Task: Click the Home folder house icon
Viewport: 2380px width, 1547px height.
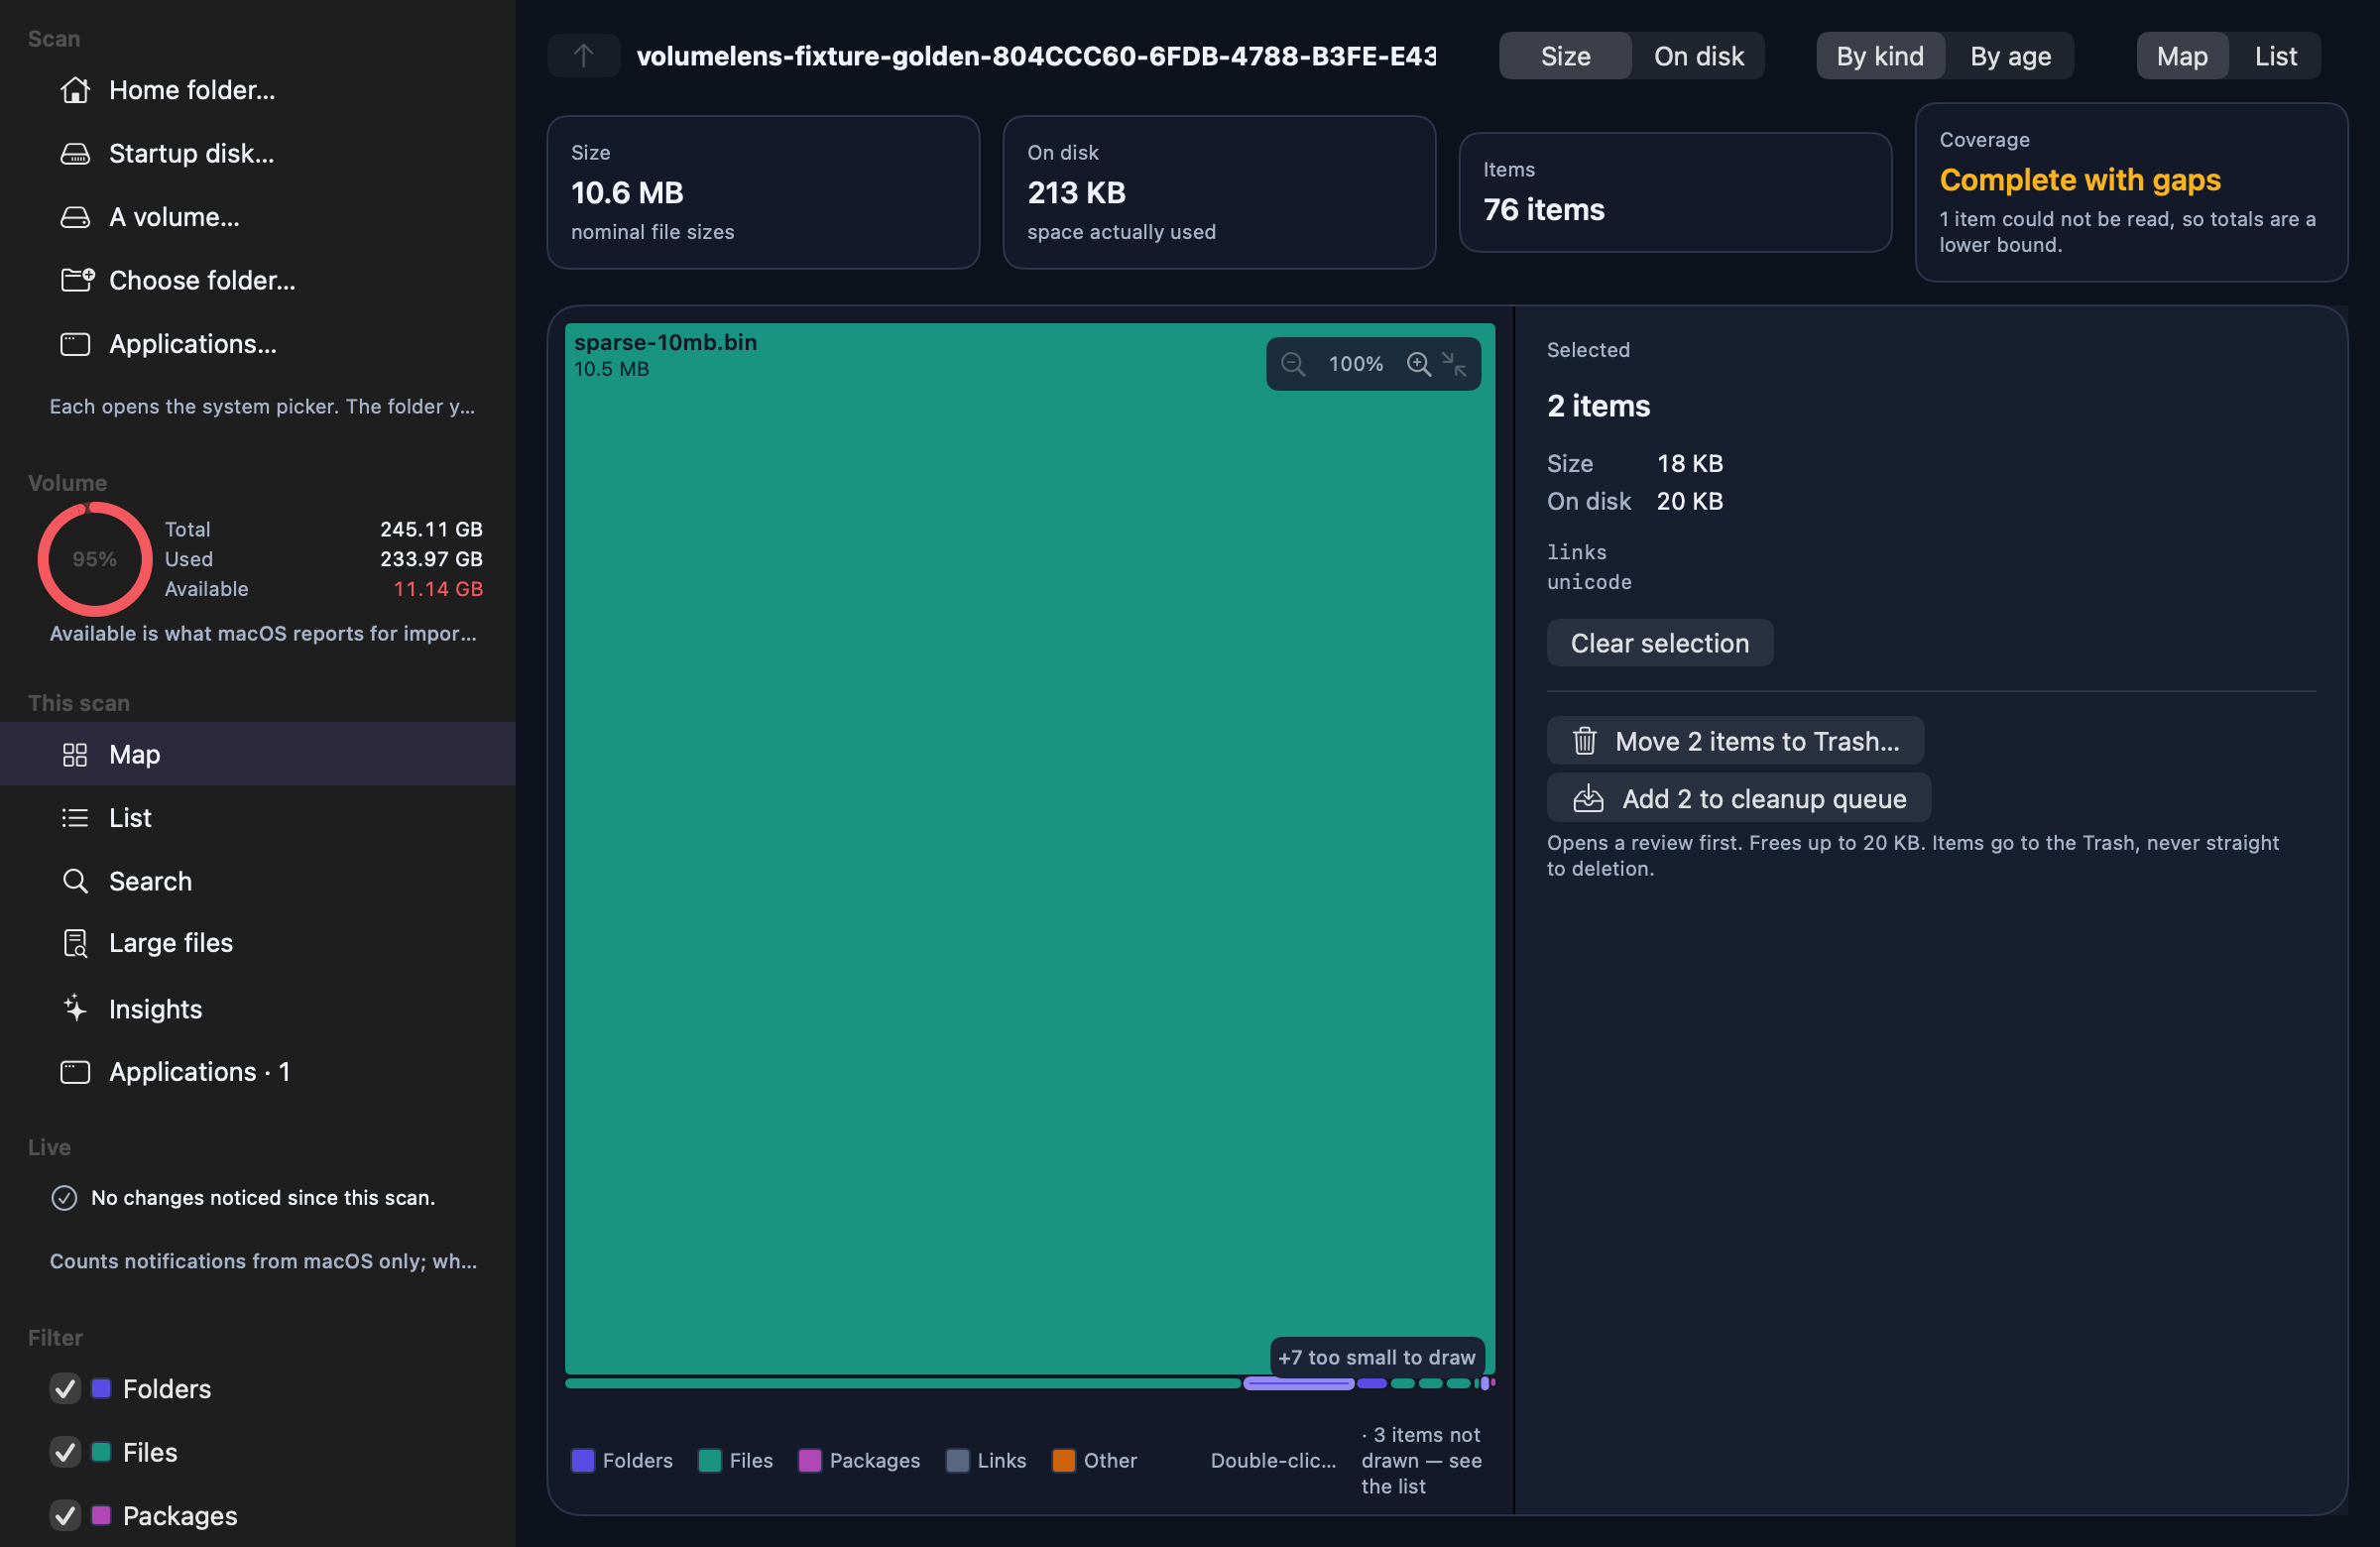Action: click(75, 90)
